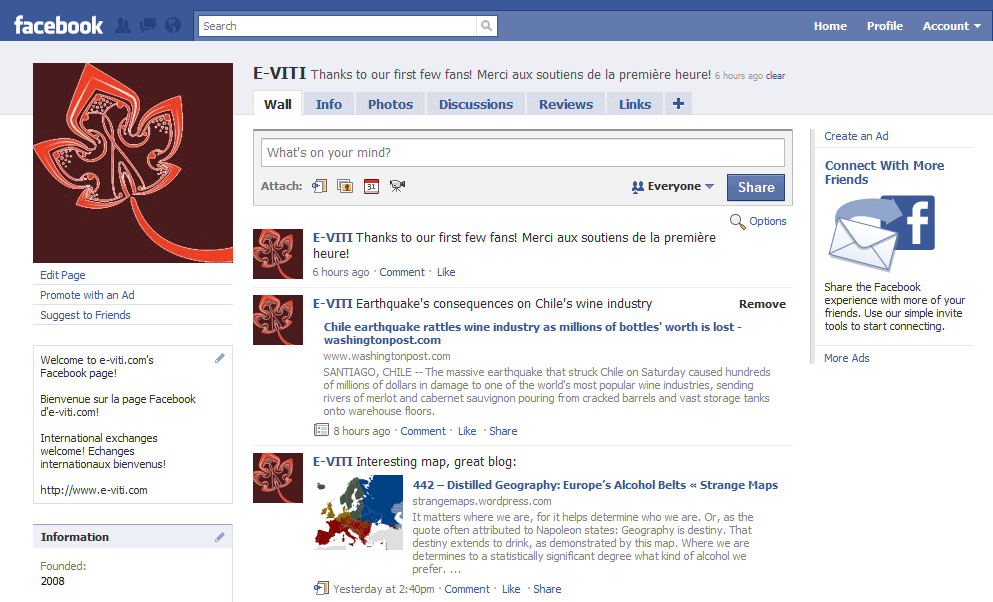Open the Discussions tab
The height and width of the screenshot is (602, 993).
(x=476, y=104)
